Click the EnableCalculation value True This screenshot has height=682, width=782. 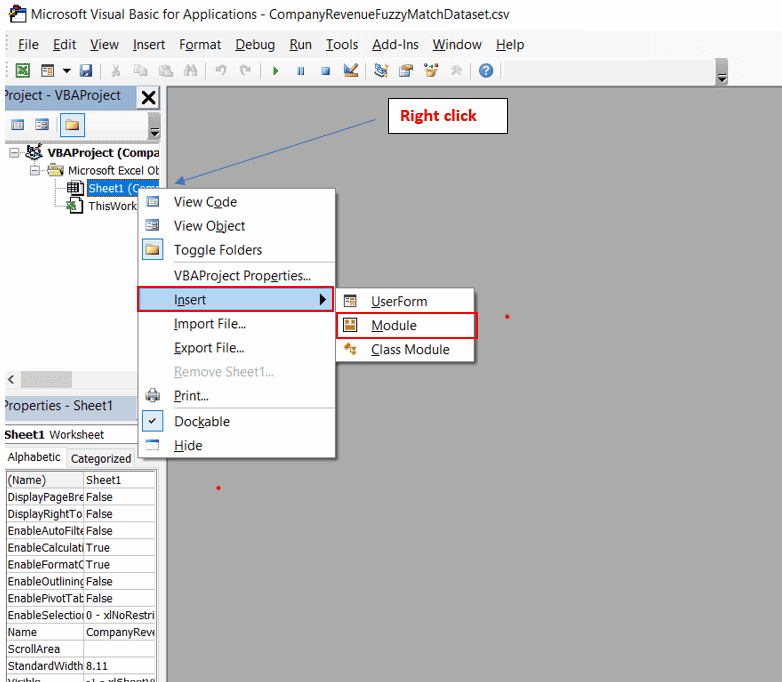(120, 548)
